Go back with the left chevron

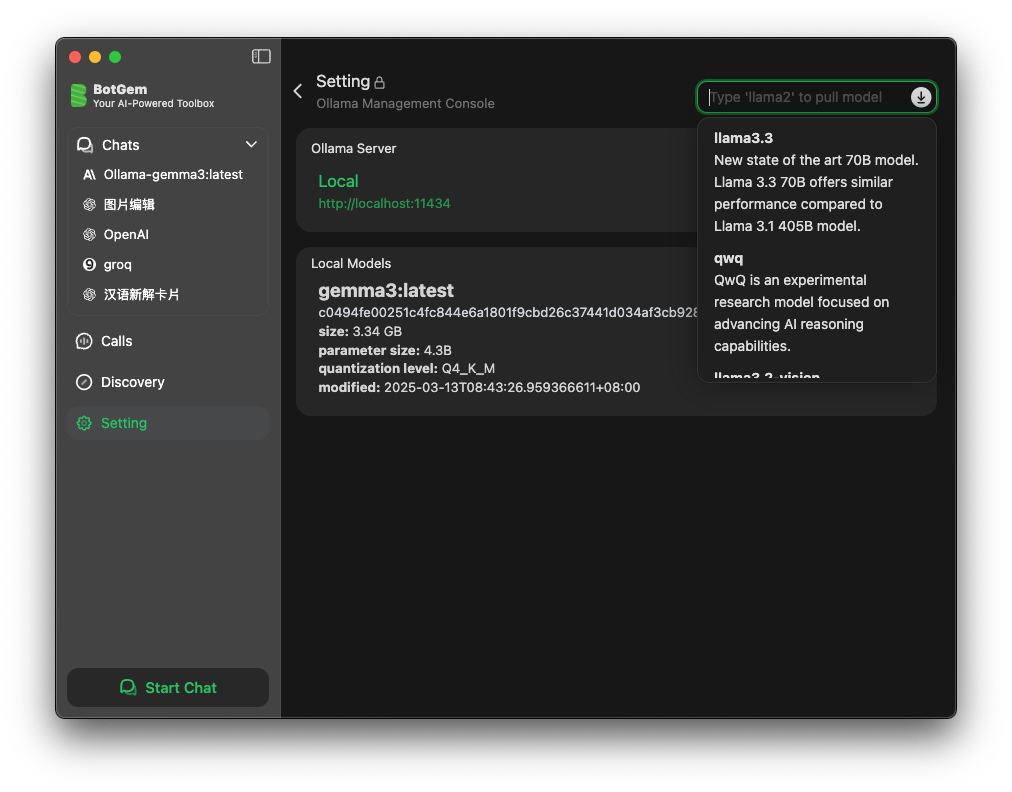(x=298, y=91)
